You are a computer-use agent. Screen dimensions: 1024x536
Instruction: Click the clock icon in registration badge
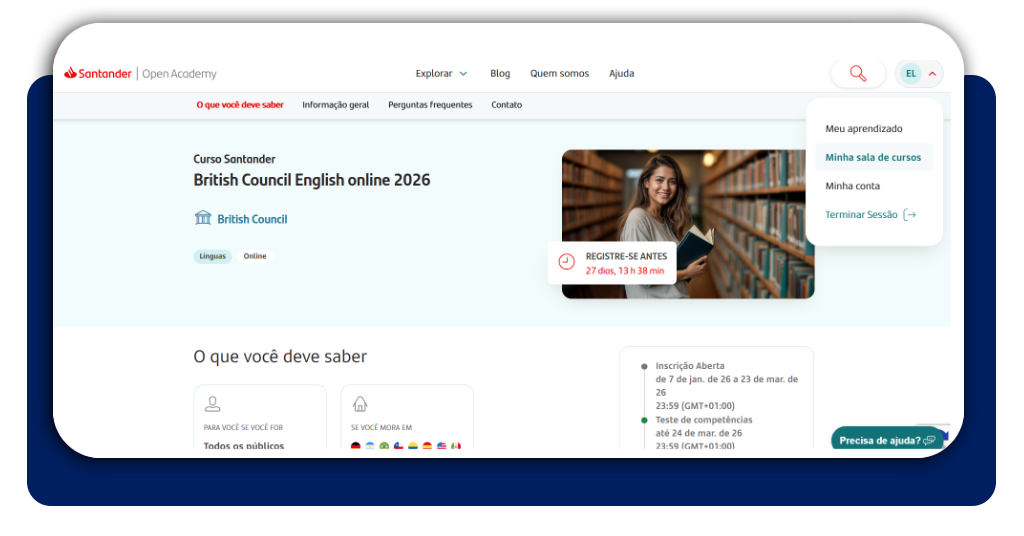[566, 262]
